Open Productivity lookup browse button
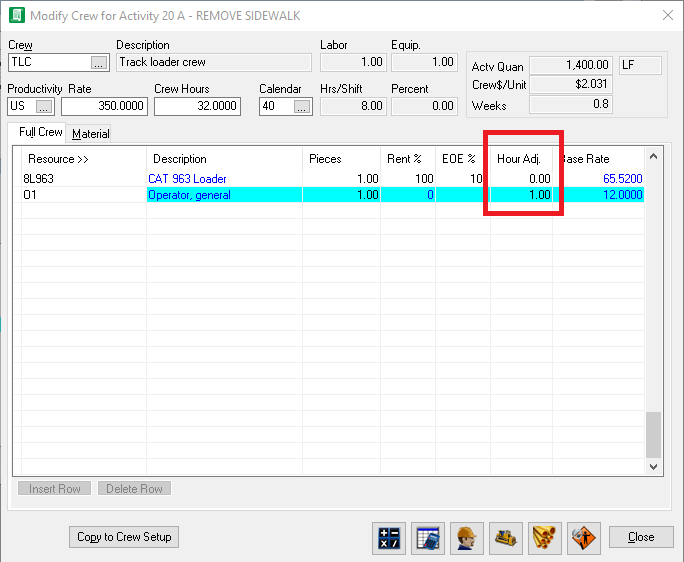The width and height of the screenshot is (684, 562). (x=45, y=106)
